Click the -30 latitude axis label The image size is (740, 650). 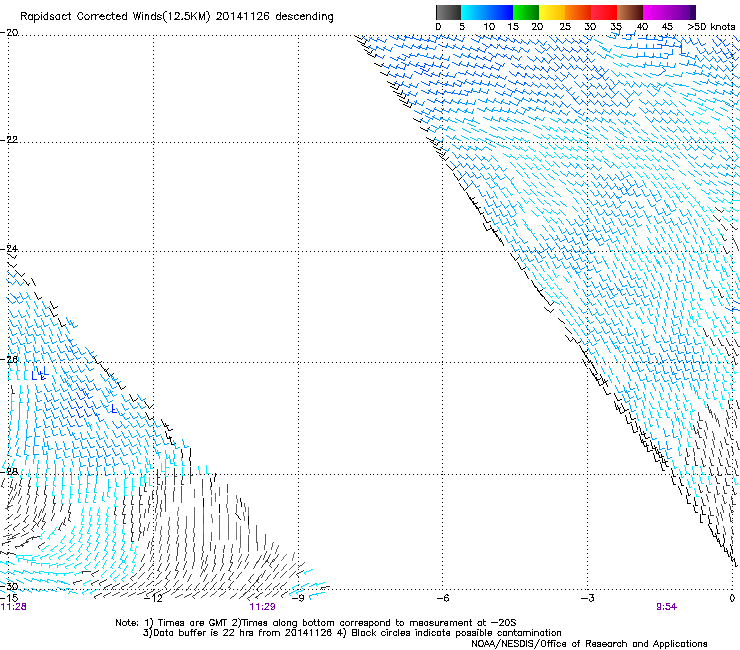tap(9, 586)
